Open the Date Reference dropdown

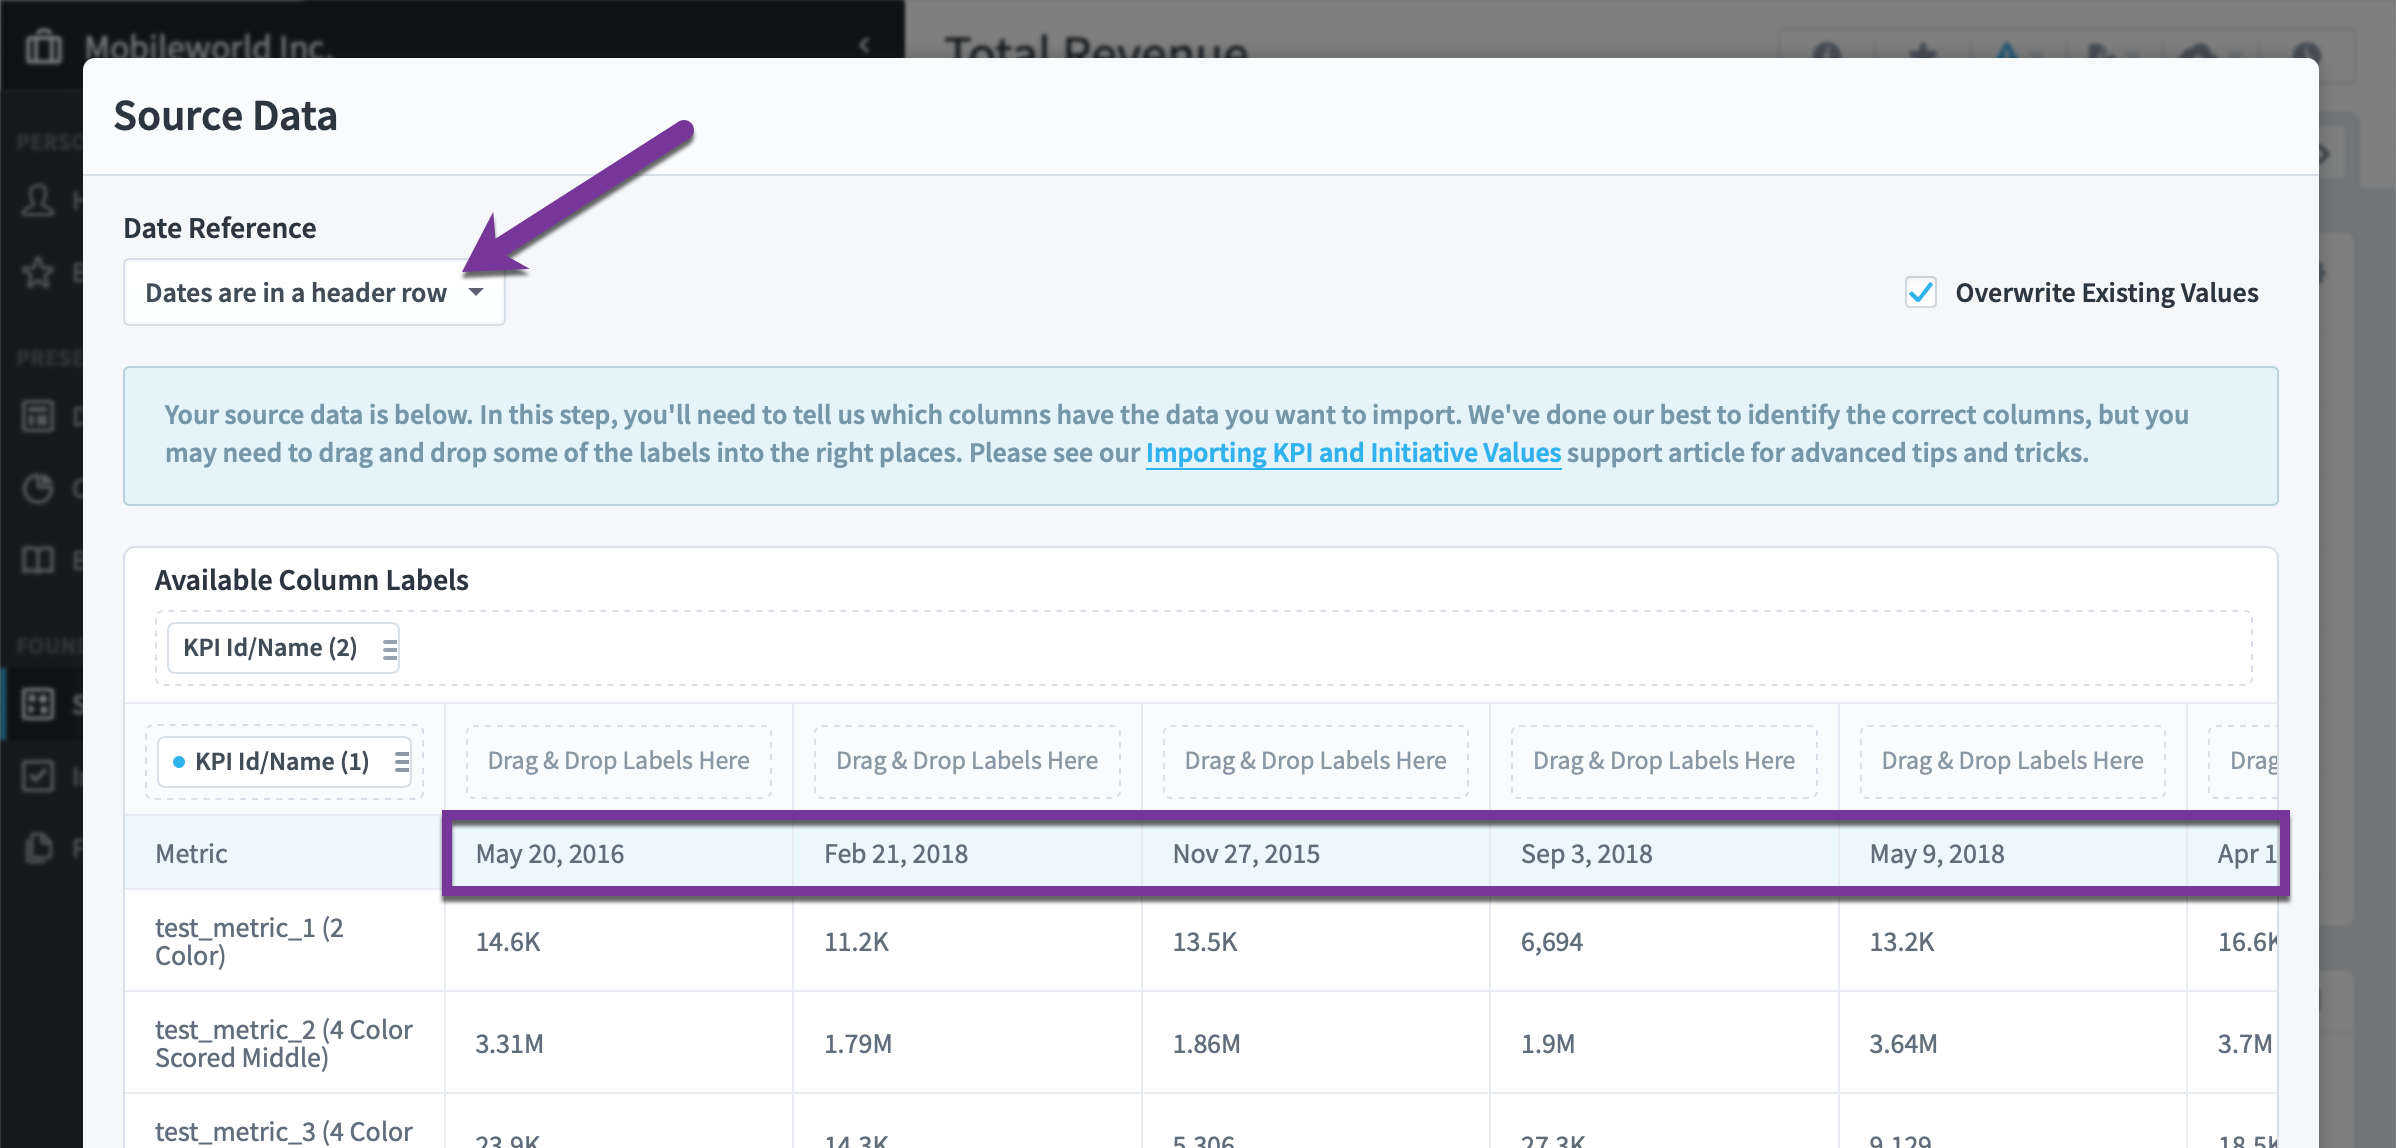(314, 292)
